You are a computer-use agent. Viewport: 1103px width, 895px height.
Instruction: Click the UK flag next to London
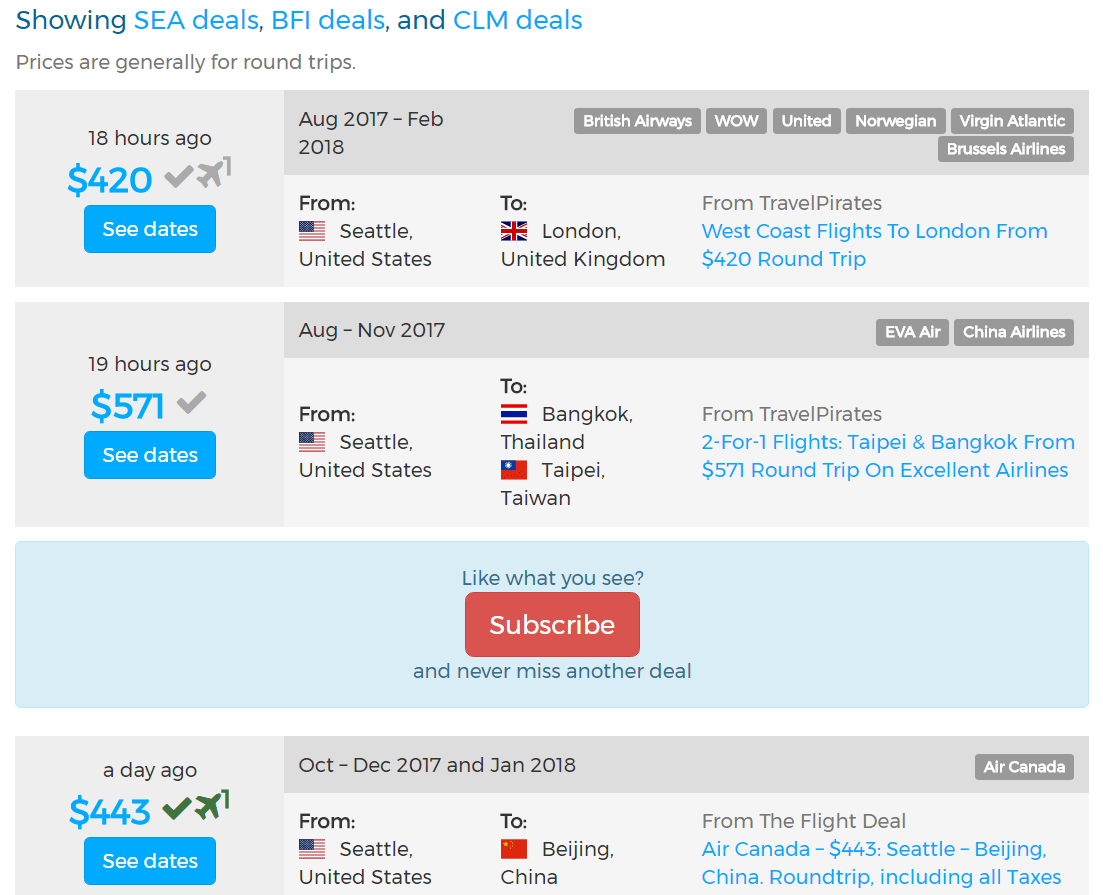coord(514,230)
